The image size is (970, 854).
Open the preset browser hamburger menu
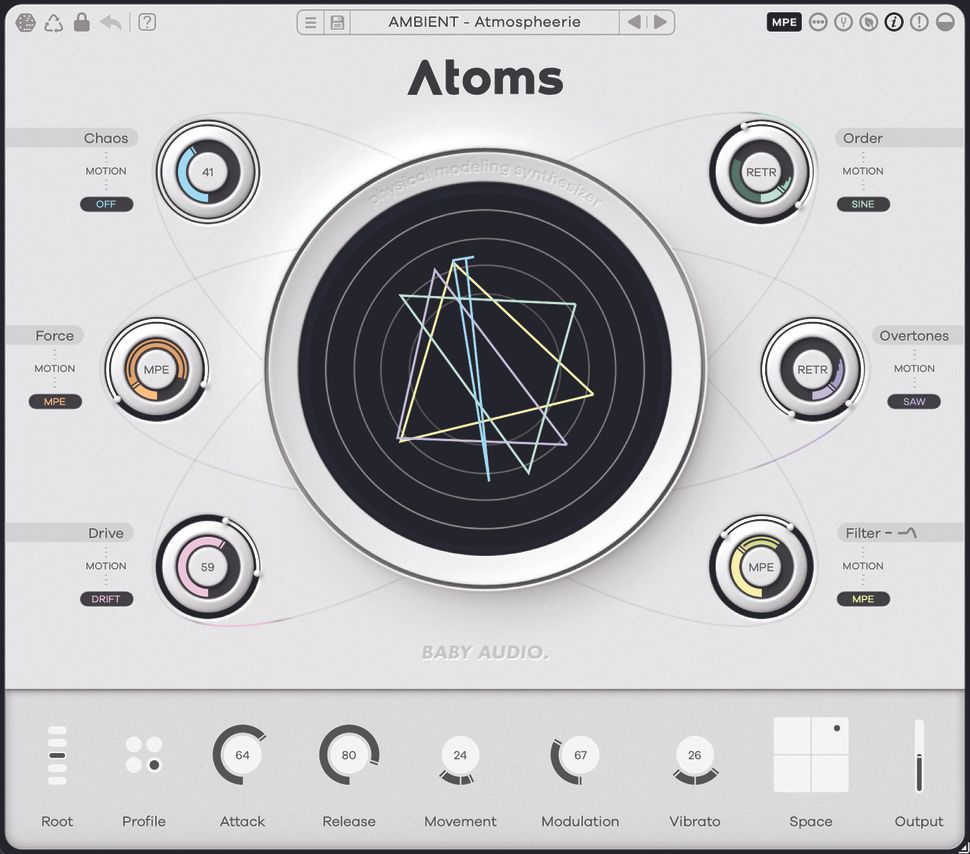pyautogui.click(x=310, y=21)
